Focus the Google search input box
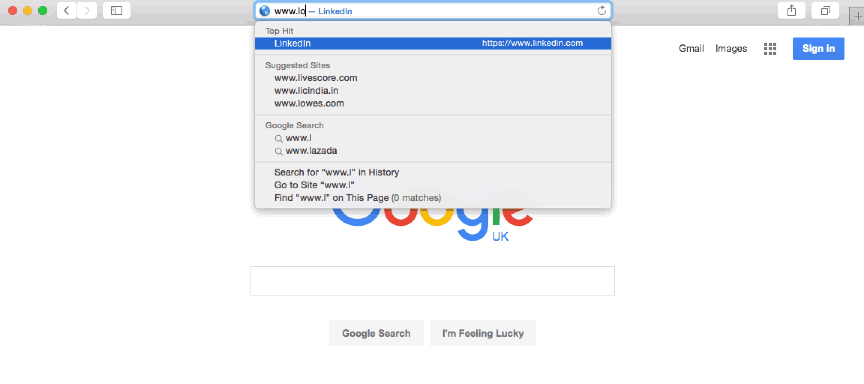Screen dimensions: 864x384 [x=433, y=281]
